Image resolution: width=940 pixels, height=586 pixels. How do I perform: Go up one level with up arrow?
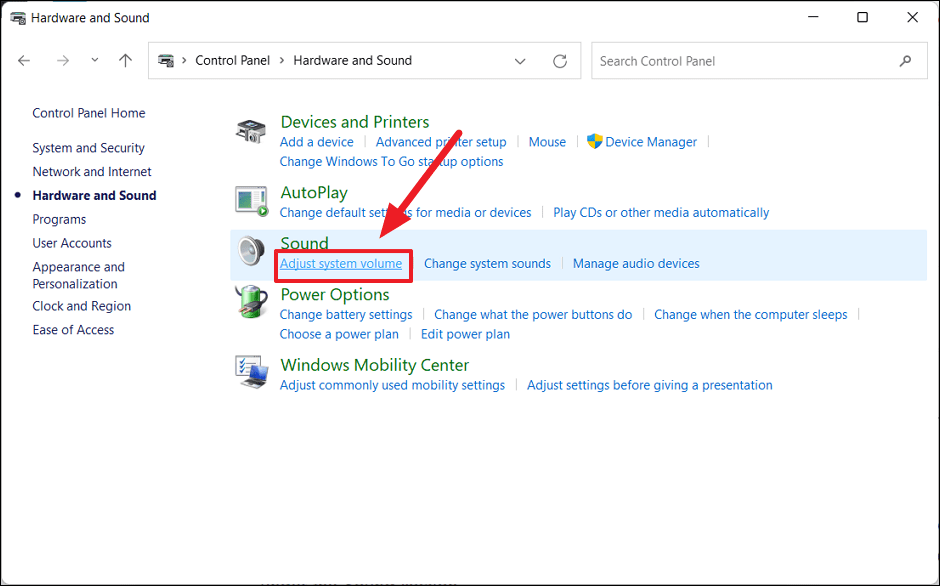tap(125, 61)
